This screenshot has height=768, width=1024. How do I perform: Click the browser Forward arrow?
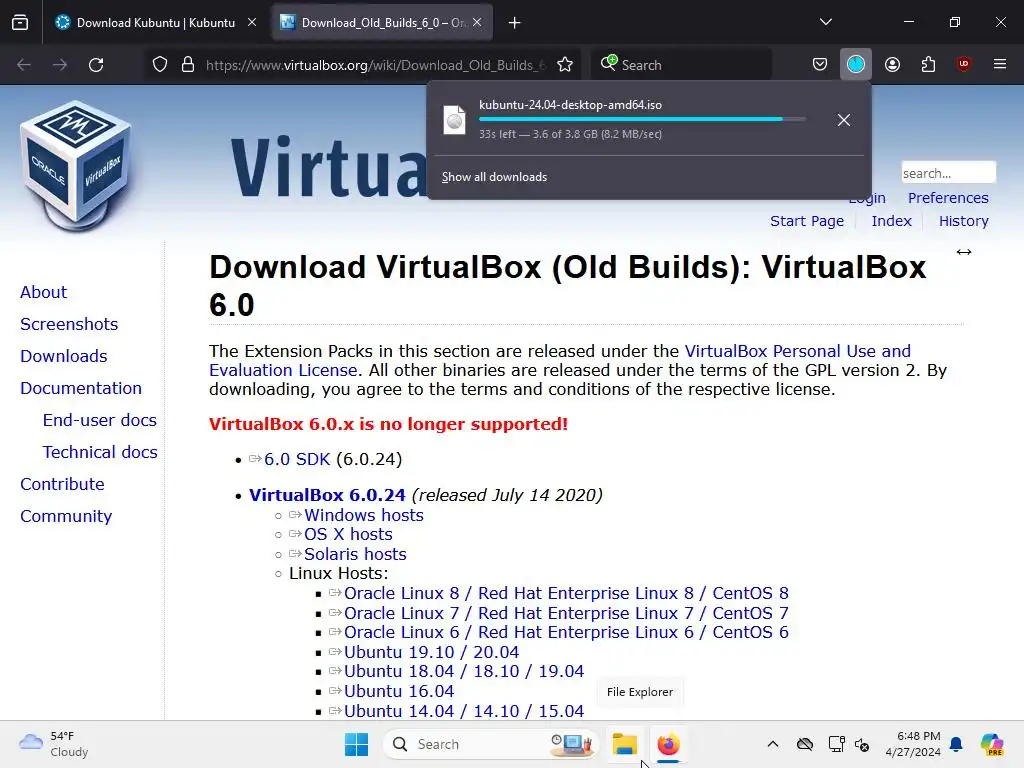(60, 65)
